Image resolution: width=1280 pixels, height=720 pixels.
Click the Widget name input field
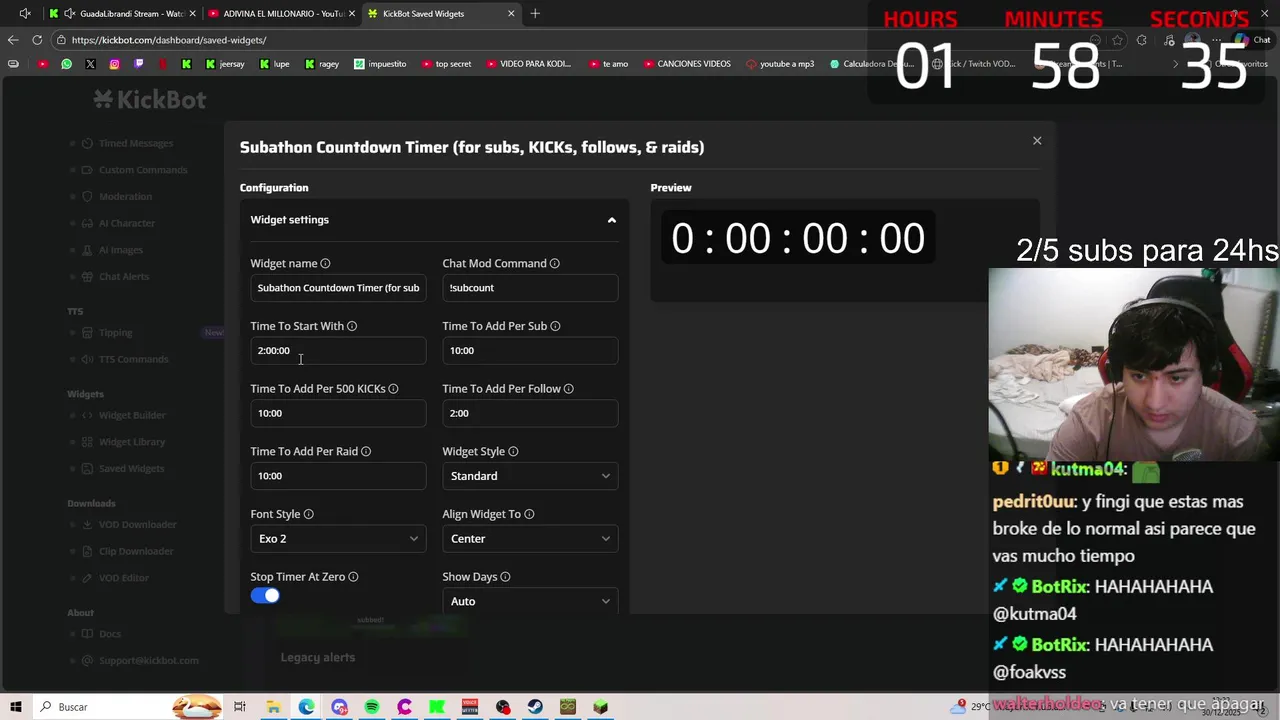click(338, 288)
